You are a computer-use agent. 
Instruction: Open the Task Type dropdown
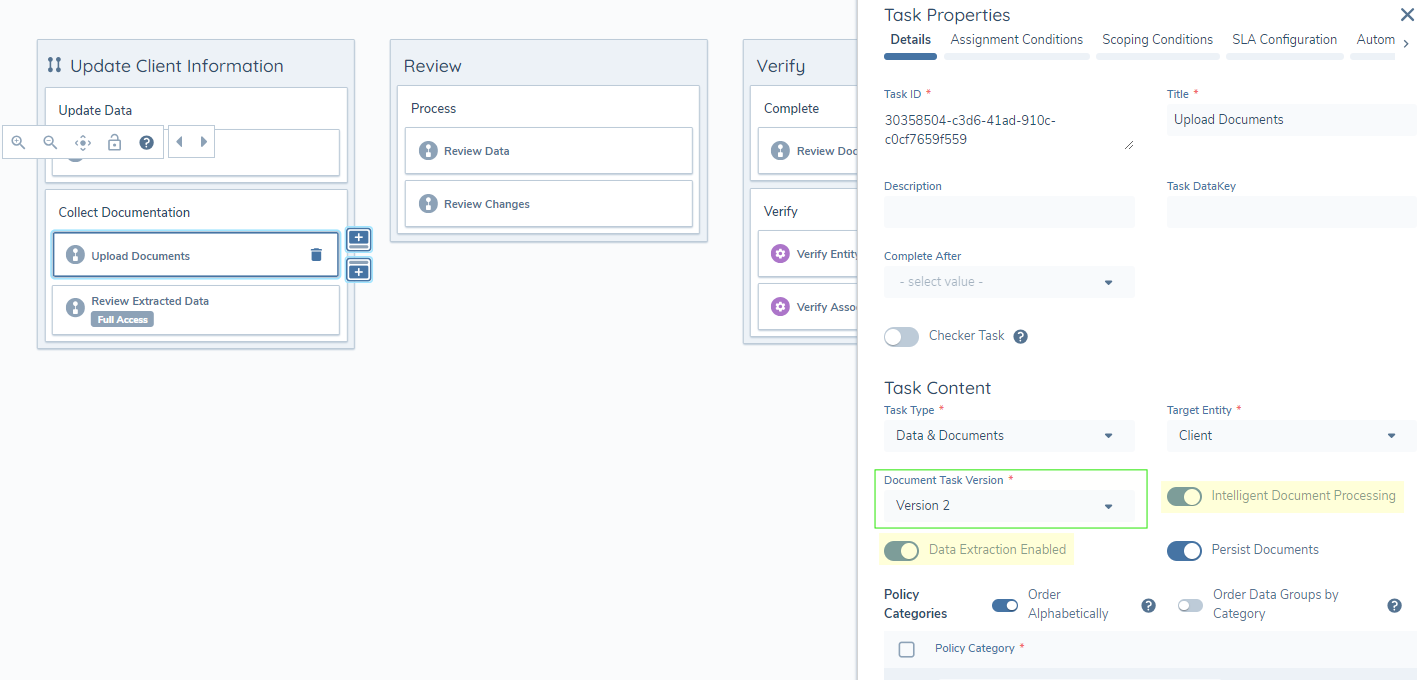(1008, 435)
